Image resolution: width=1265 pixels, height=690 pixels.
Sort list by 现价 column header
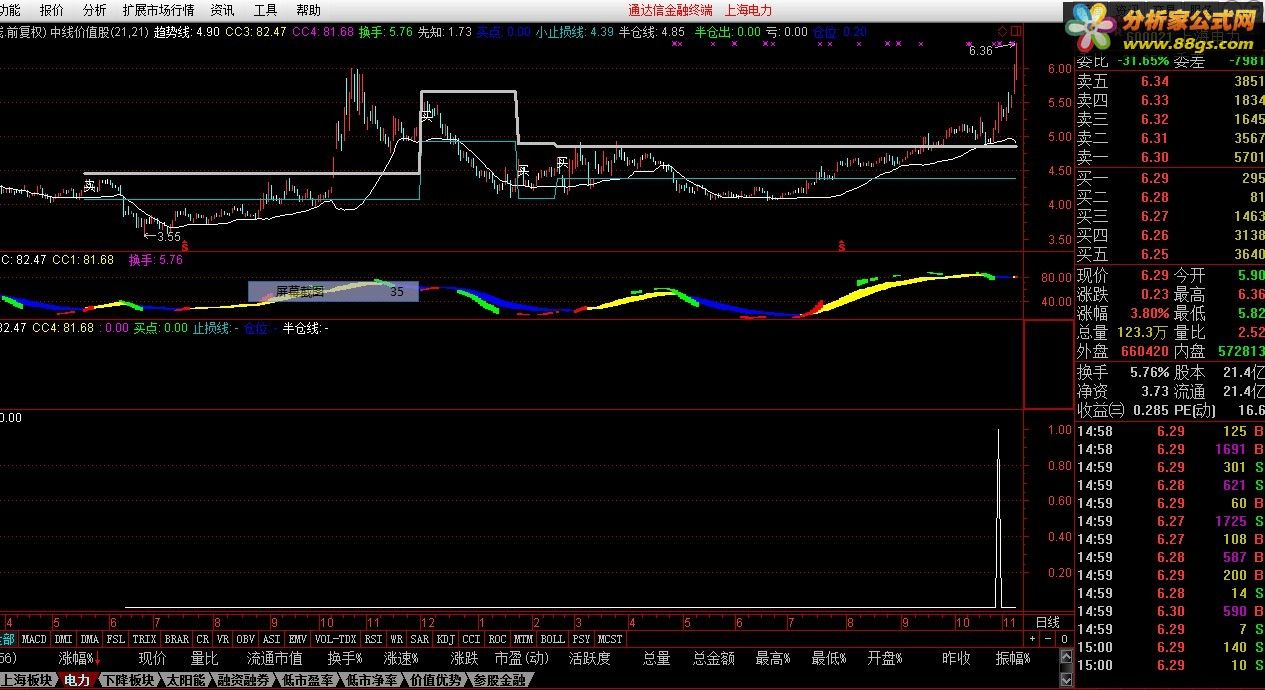coord(152,658)
